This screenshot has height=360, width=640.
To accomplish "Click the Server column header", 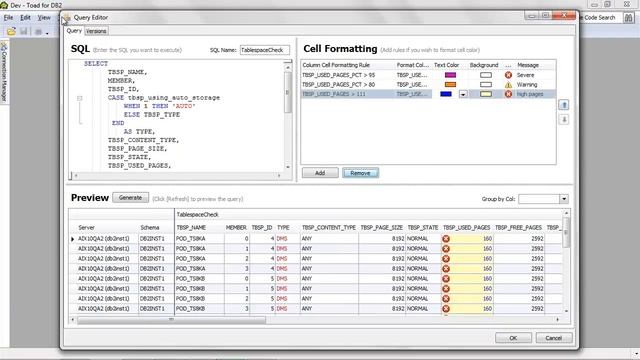I will 87,227.
